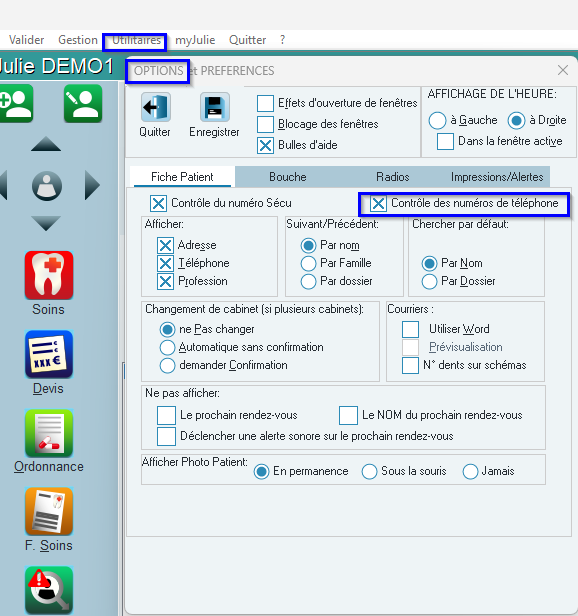Open the Gestion menu
Viewport: 578px width, 616px height.
(x=78, y=40)
